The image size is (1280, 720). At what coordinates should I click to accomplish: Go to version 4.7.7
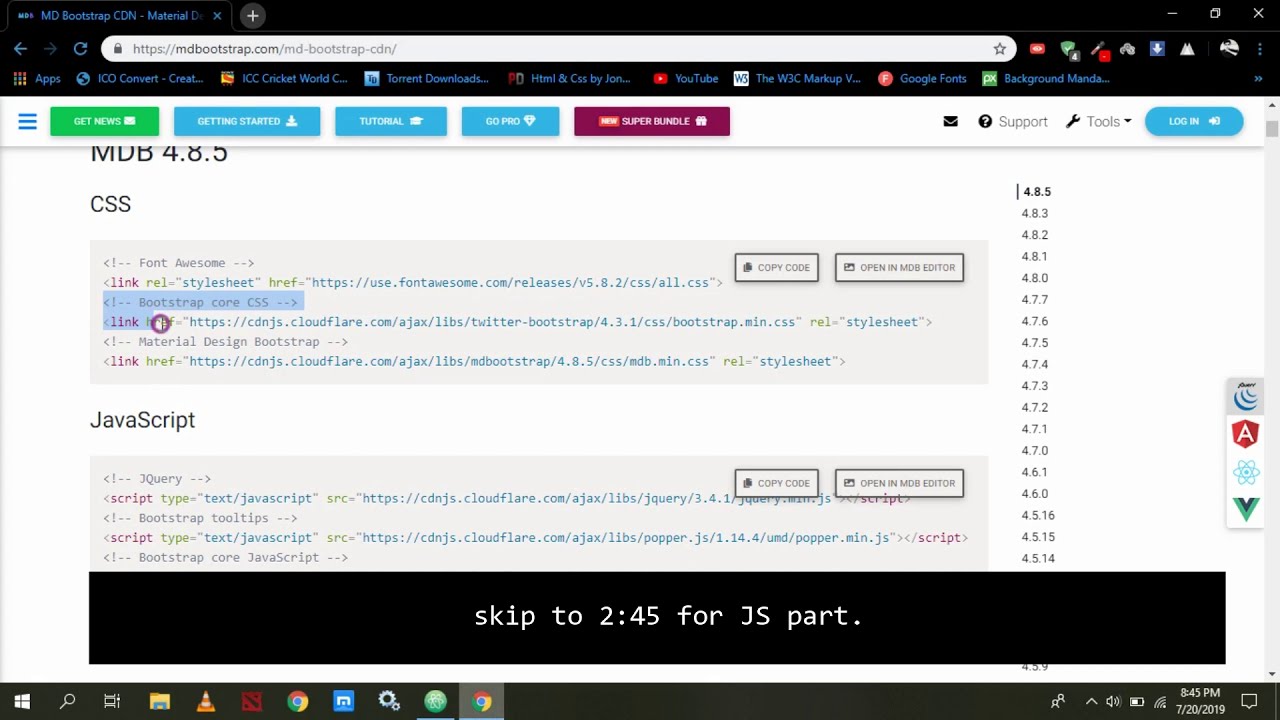point(1034,300)
